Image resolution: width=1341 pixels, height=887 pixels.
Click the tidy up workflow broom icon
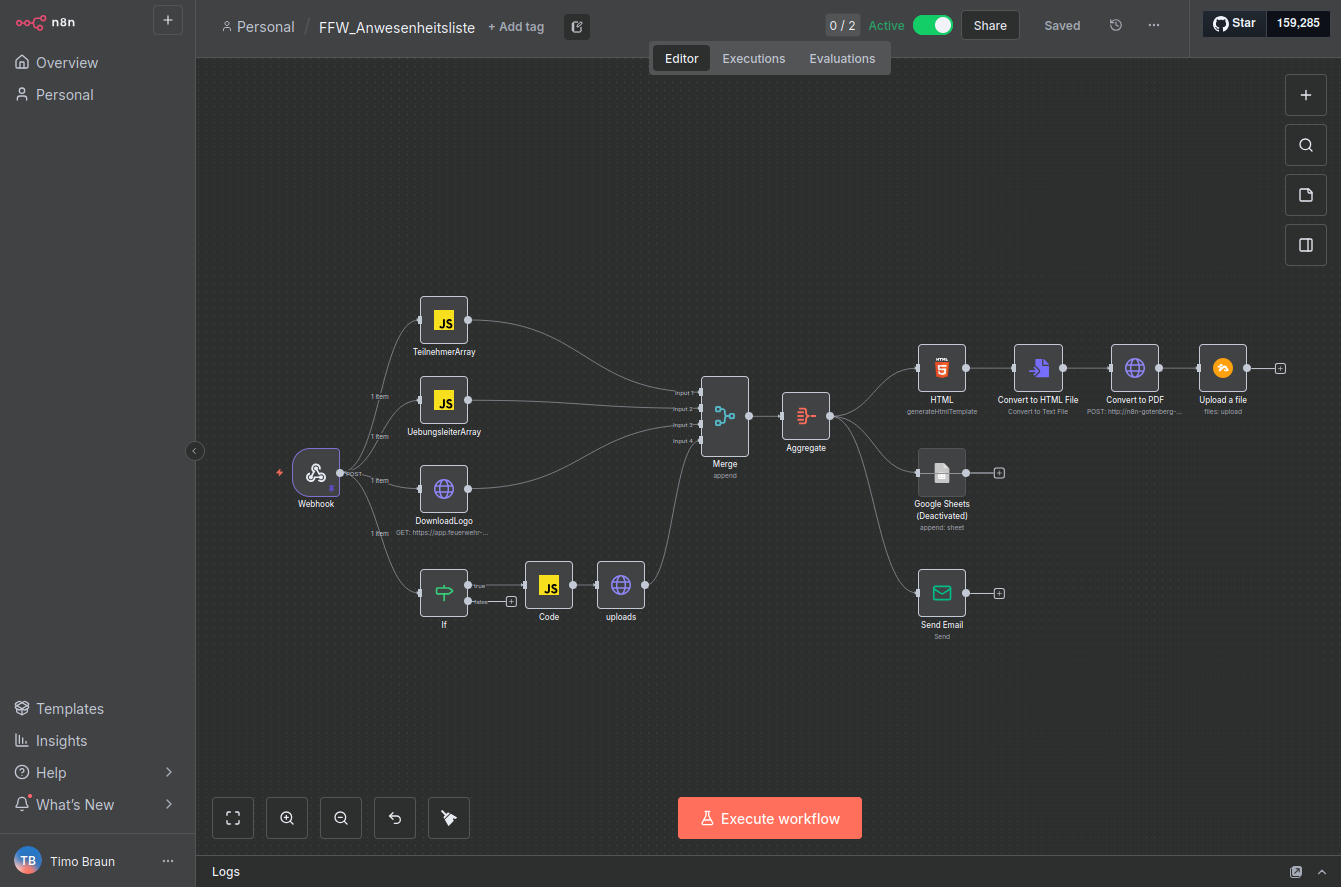tap(449, 818)
